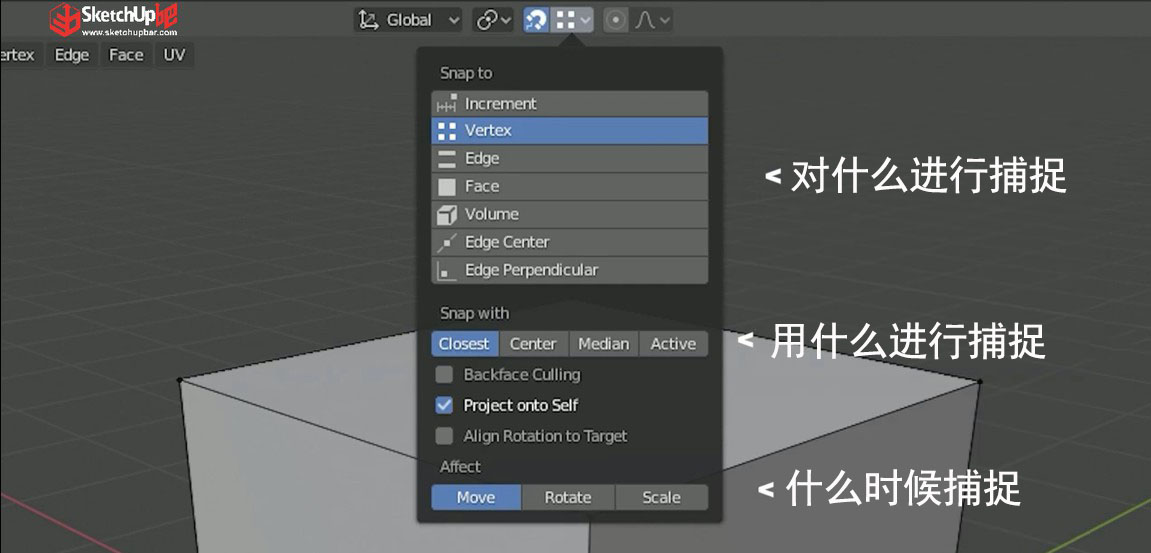Uncheck Project onto Self
The width and height of the screenshot is (1151, 553).
pos(444,405)
